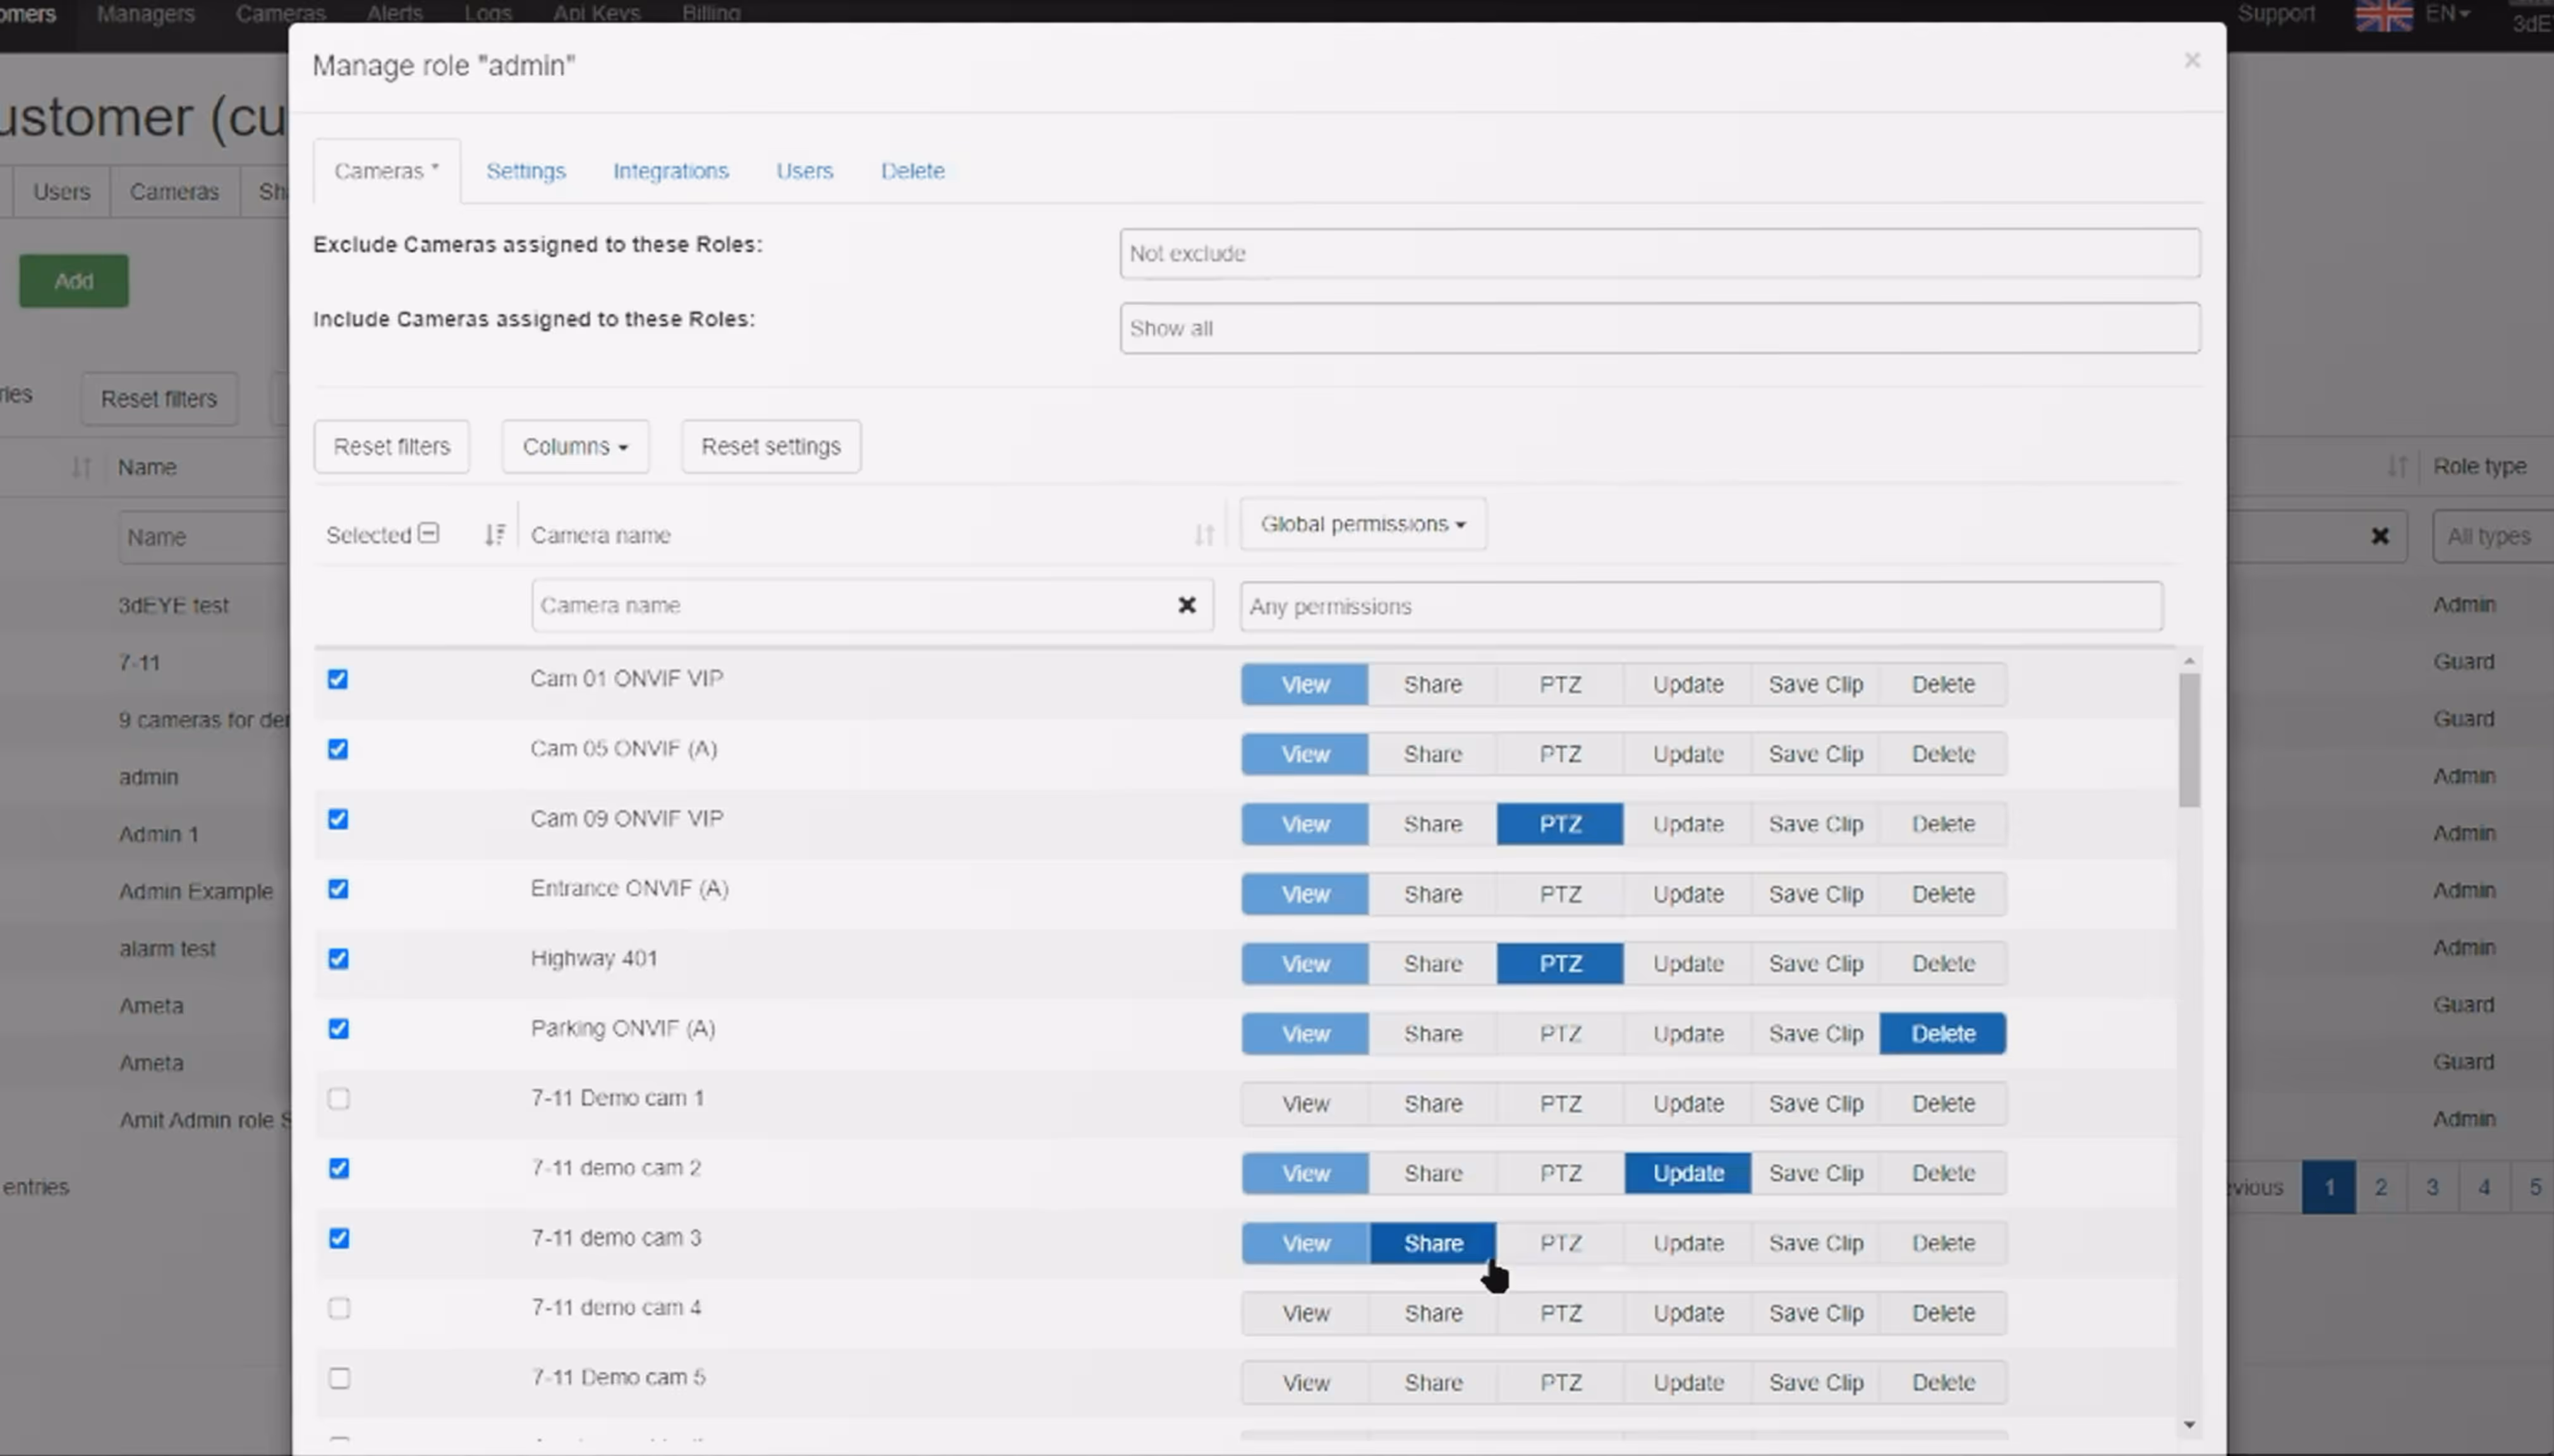
Task: Click Reset filters in dialog
Action: click(392, 446)
